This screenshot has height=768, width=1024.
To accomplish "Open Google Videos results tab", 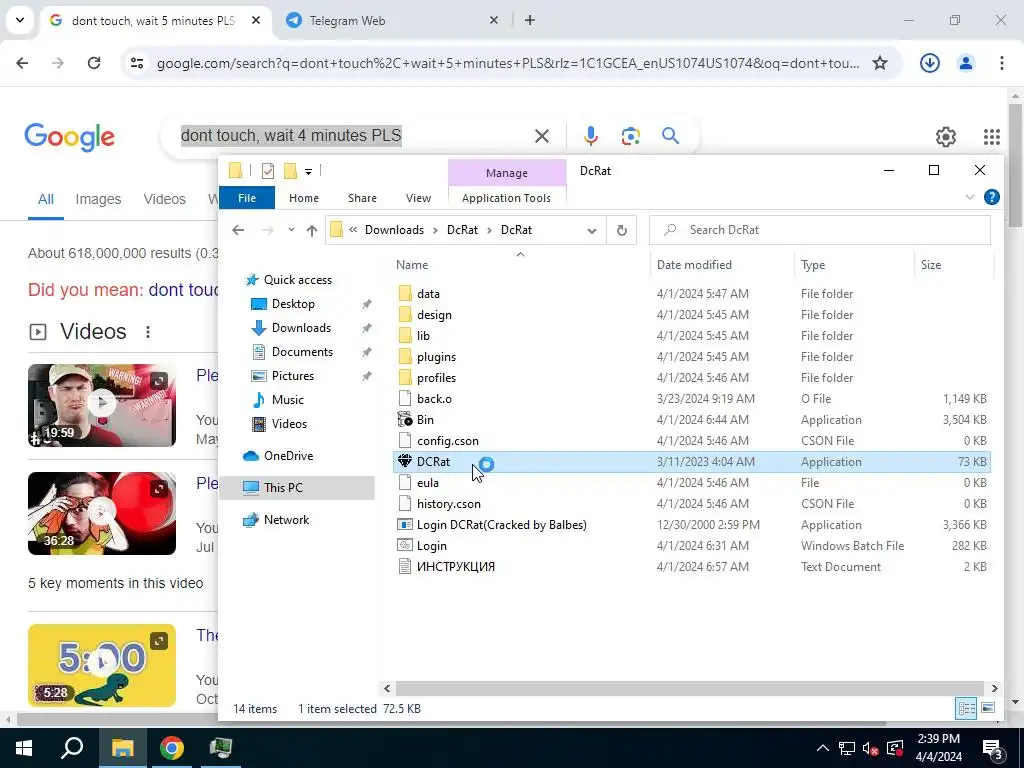I will click(165, 199).
